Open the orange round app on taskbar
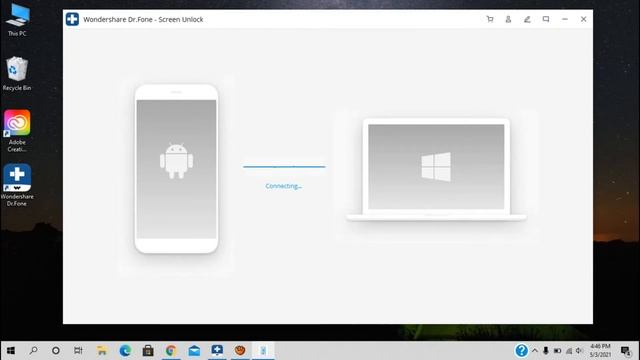The image size is (640, 360). (x=240, y=351)
